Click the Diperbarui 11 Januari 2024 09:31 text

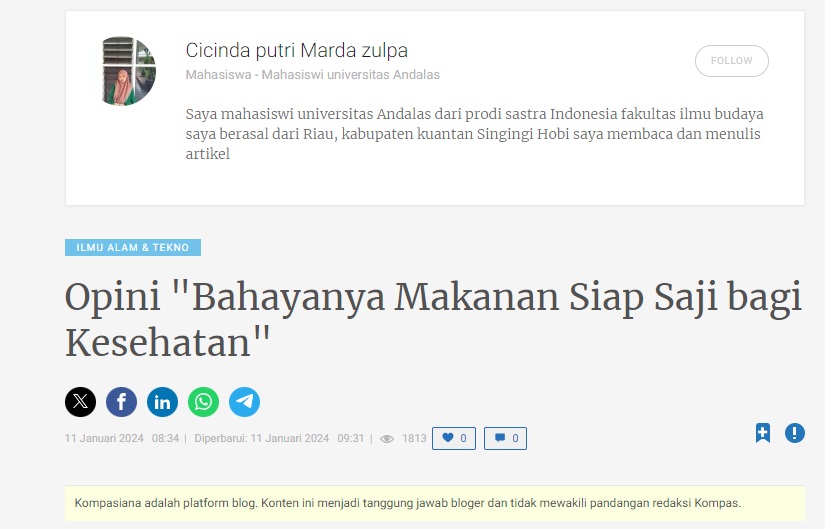tap(279, 438)
